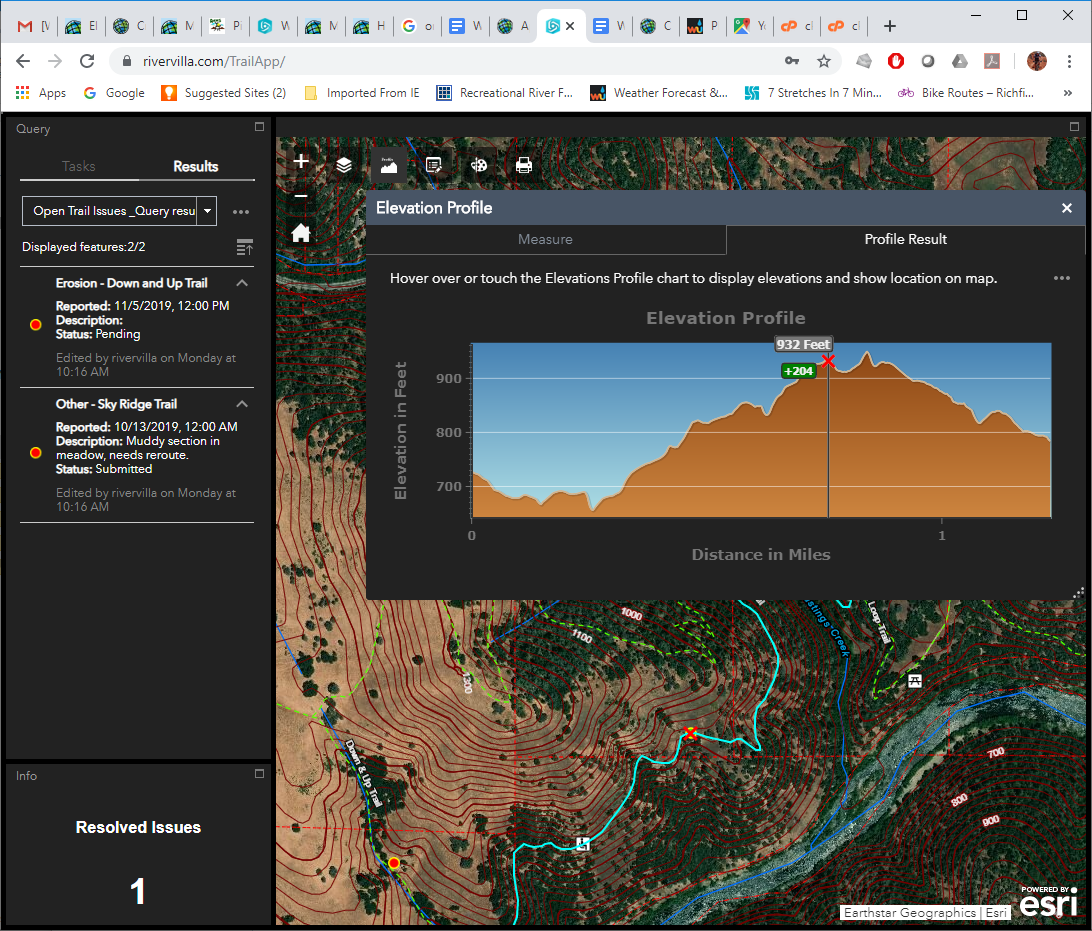Screen dimensions: 1092x931
Task: Zoom out using the minus button
Action: pyautogui.click(x=300, y=197)
